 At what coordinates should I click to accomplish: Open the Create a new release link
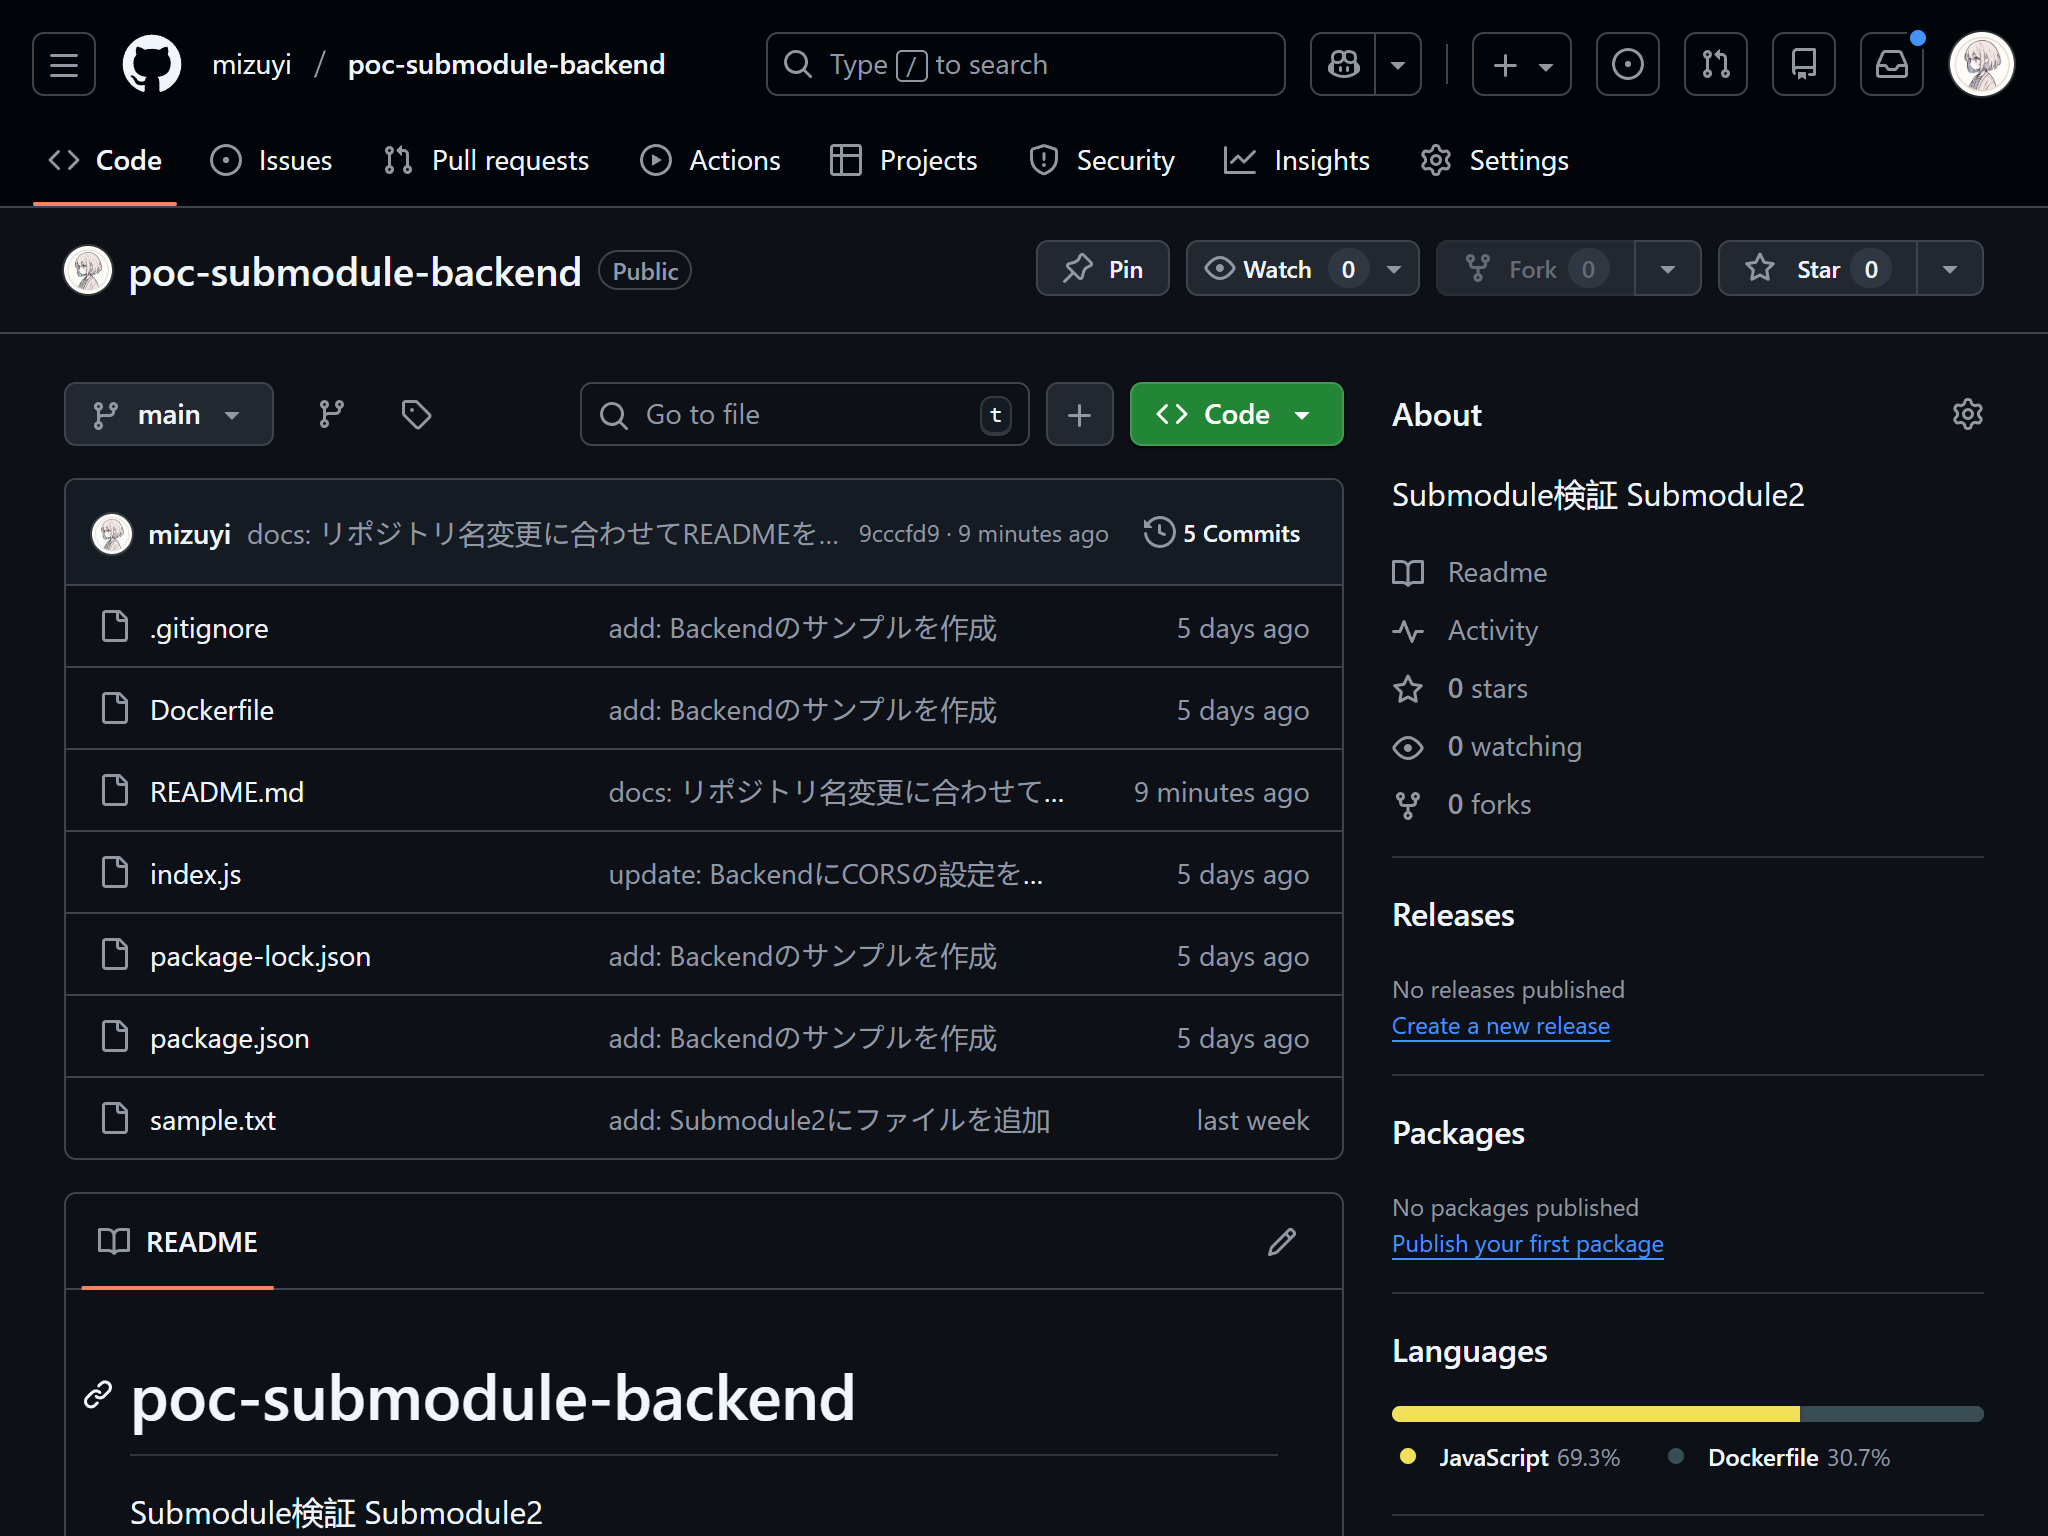point(1500,1025)
